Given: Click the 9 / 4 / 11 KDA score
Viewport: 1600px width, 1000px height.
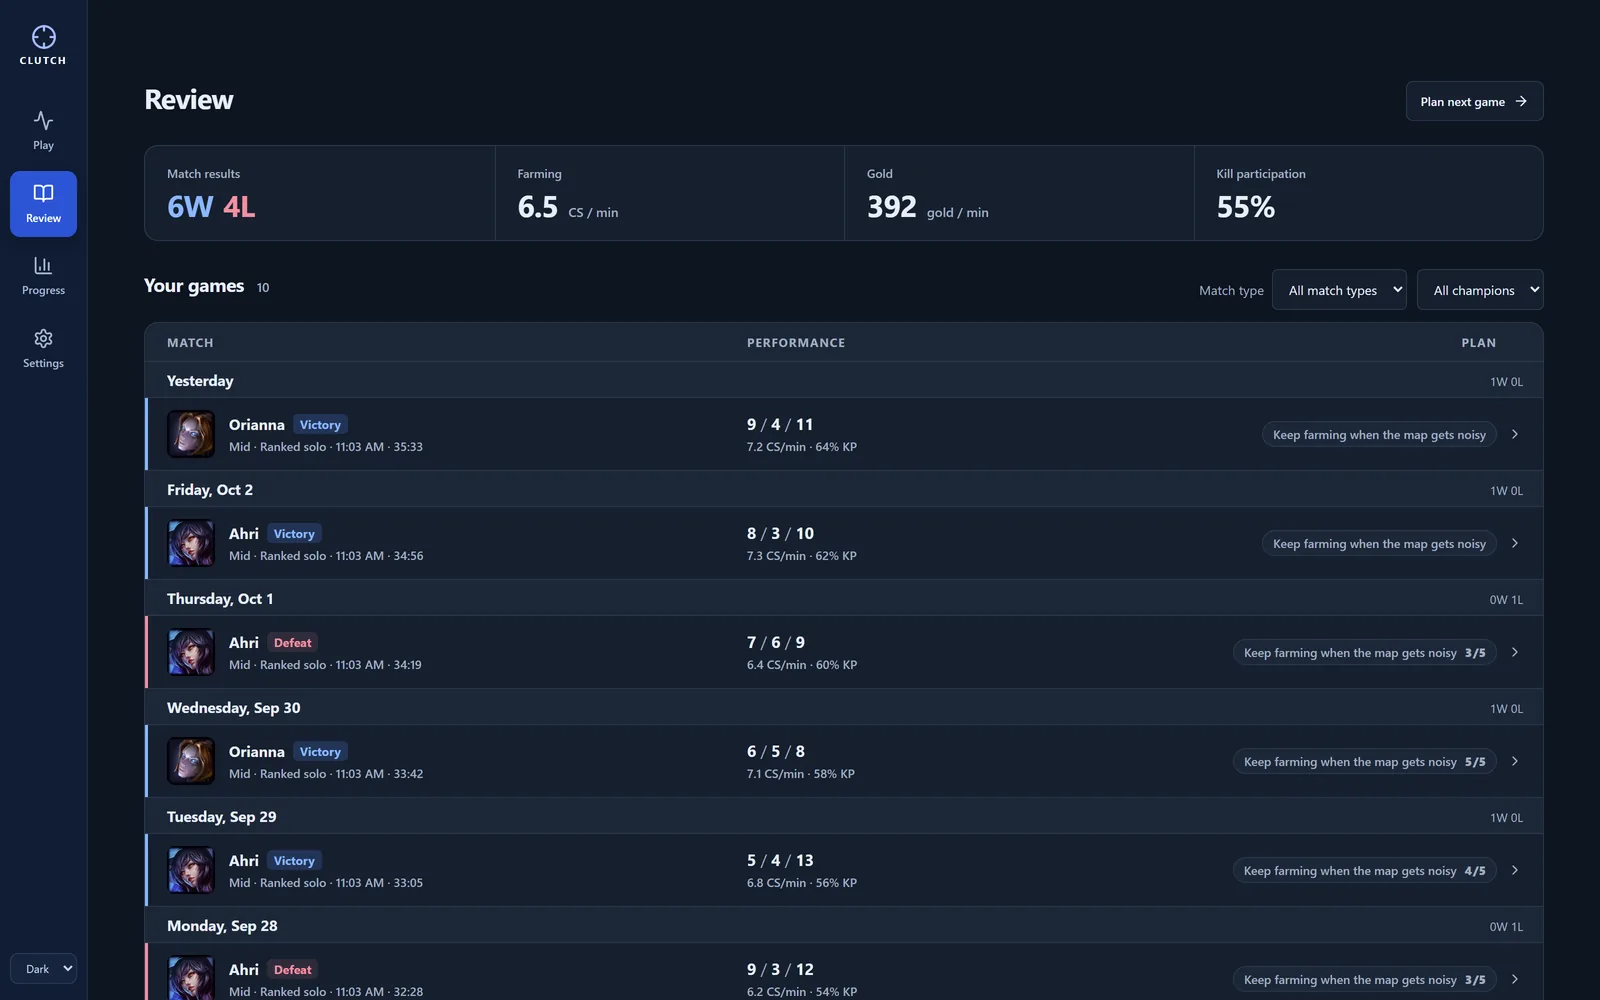Looking at the screenshot, I should 780,424.
